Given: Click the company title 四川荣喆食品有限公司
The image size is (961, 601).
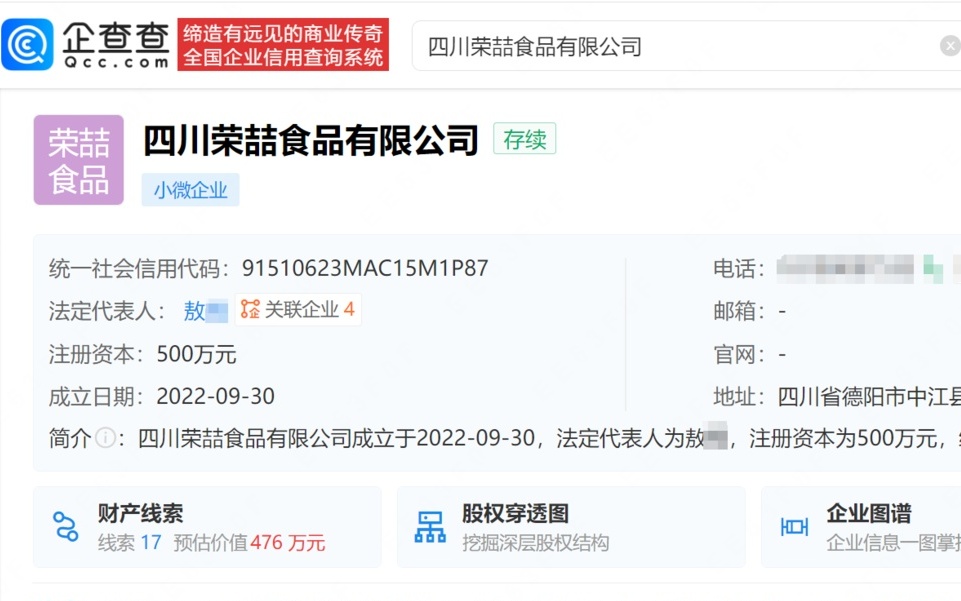Looking at the screenshot, I should 311,140.
